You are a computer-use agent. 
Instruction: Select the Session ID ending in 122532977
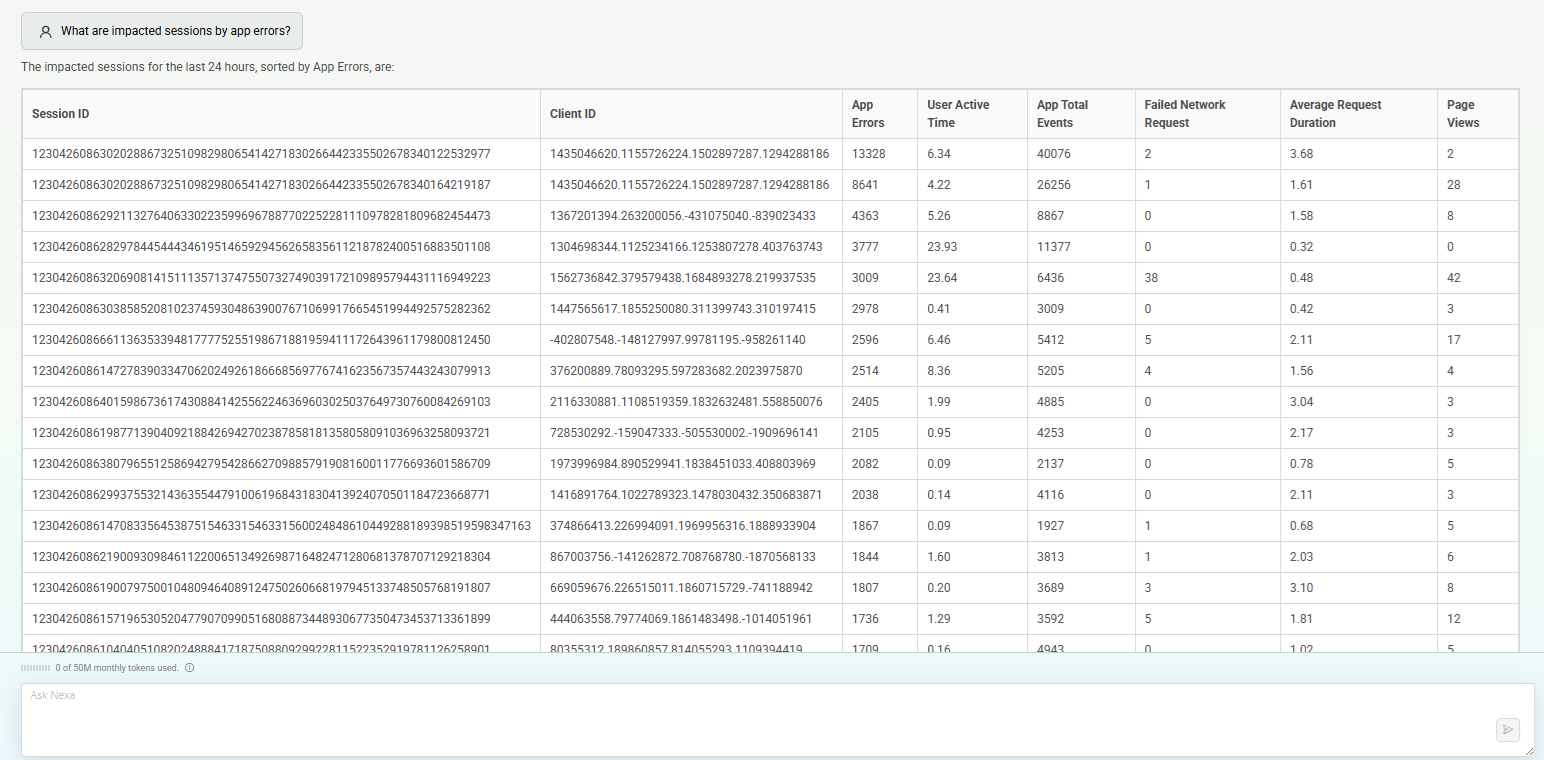(261, 154)
